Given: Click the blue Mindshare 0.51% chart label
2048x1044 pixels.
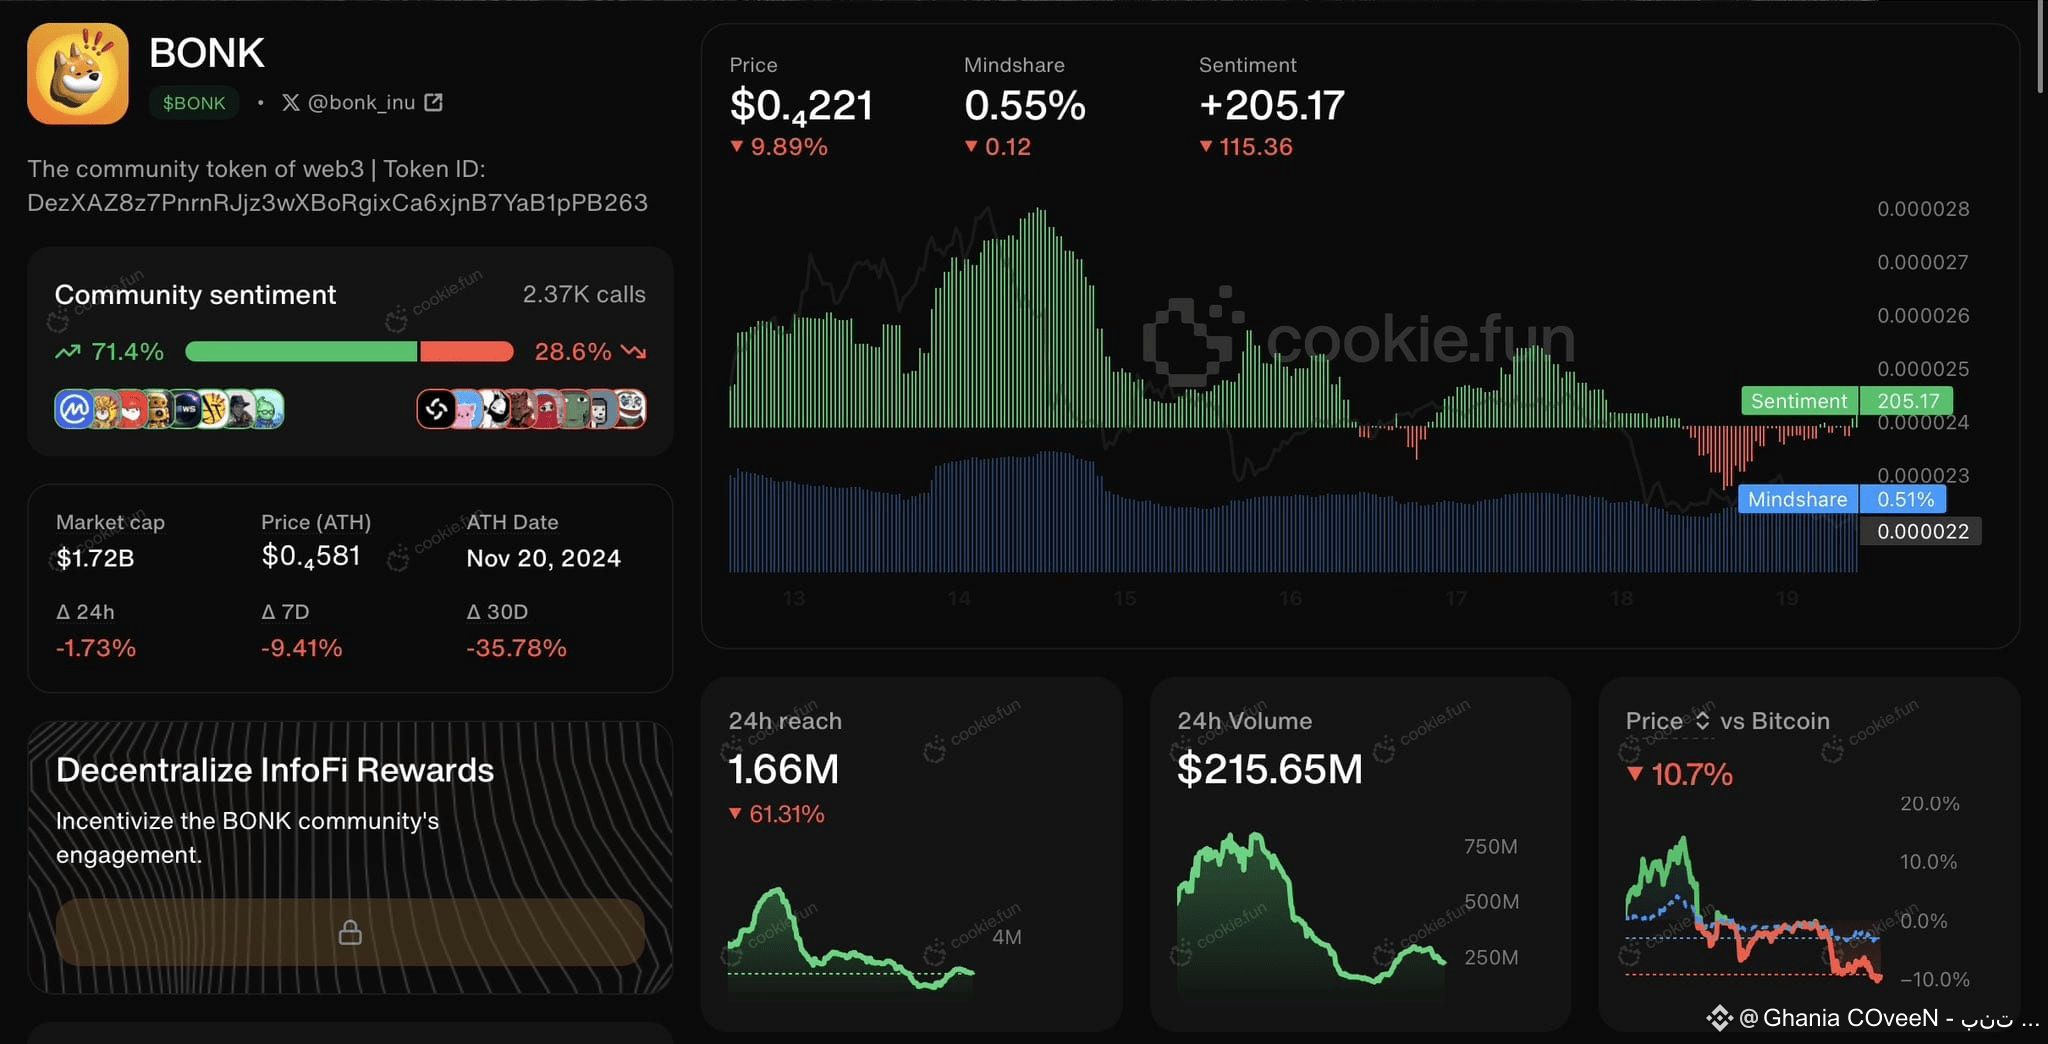Looking at the screenshot, I should pos(1842,499).
